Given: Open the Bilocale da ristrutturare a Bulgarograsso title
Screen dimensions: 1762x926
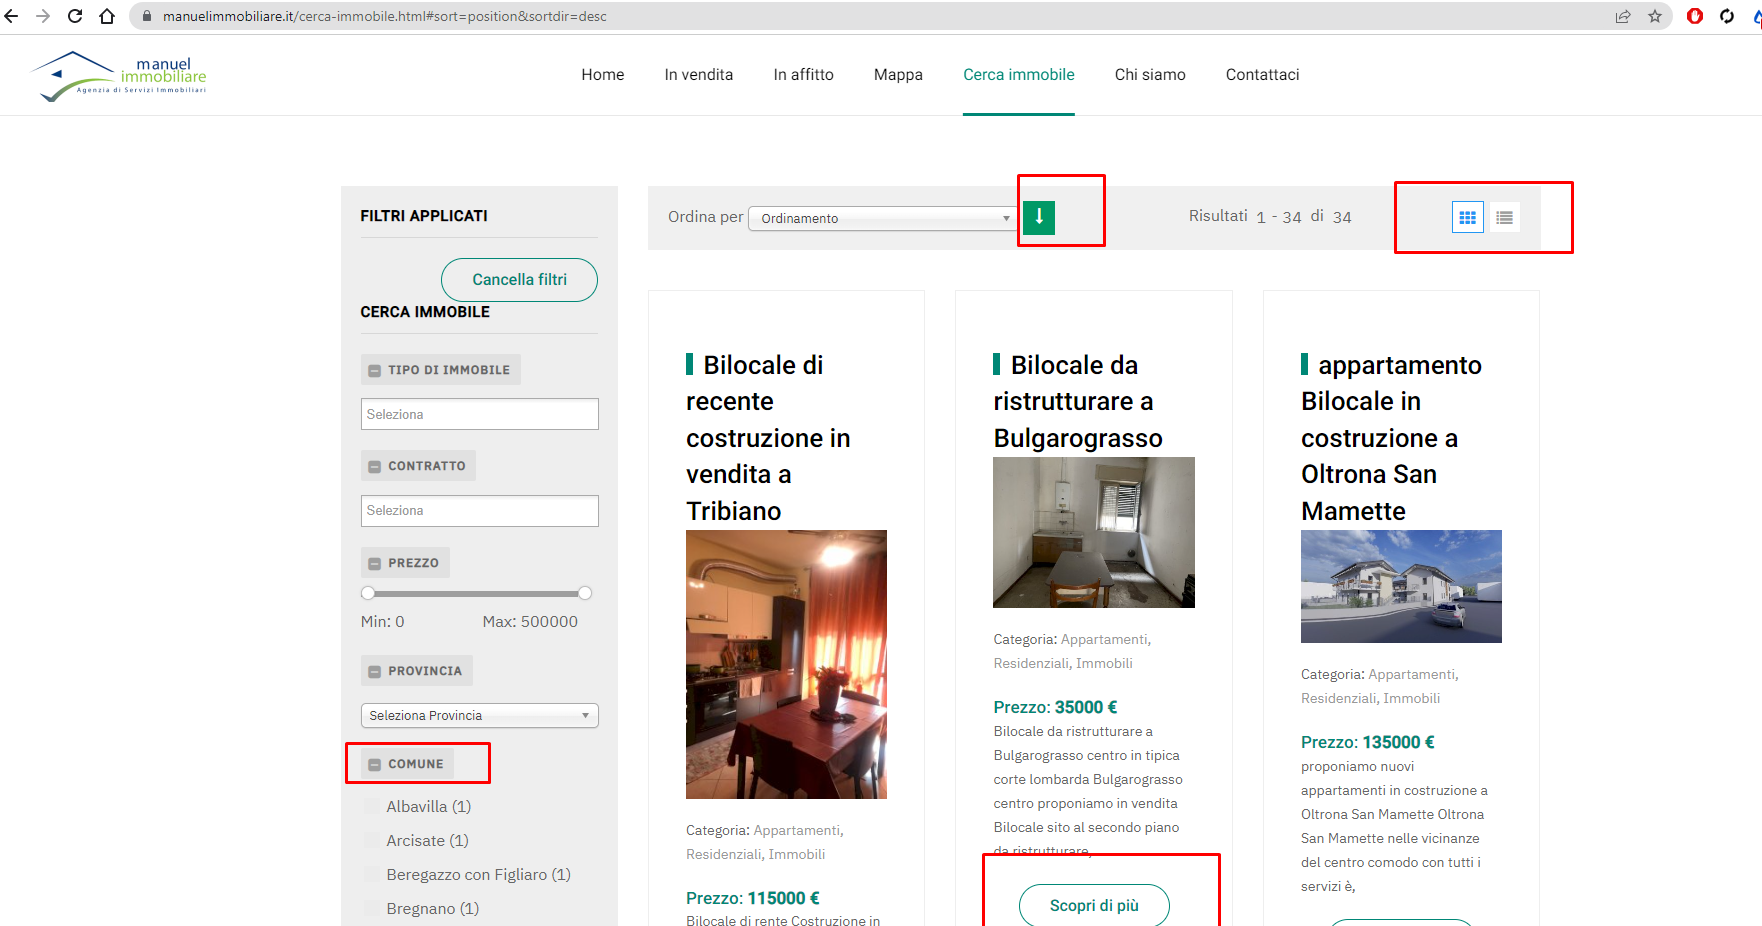Looking at the screenshot, I should click(x=1078, y=402).
